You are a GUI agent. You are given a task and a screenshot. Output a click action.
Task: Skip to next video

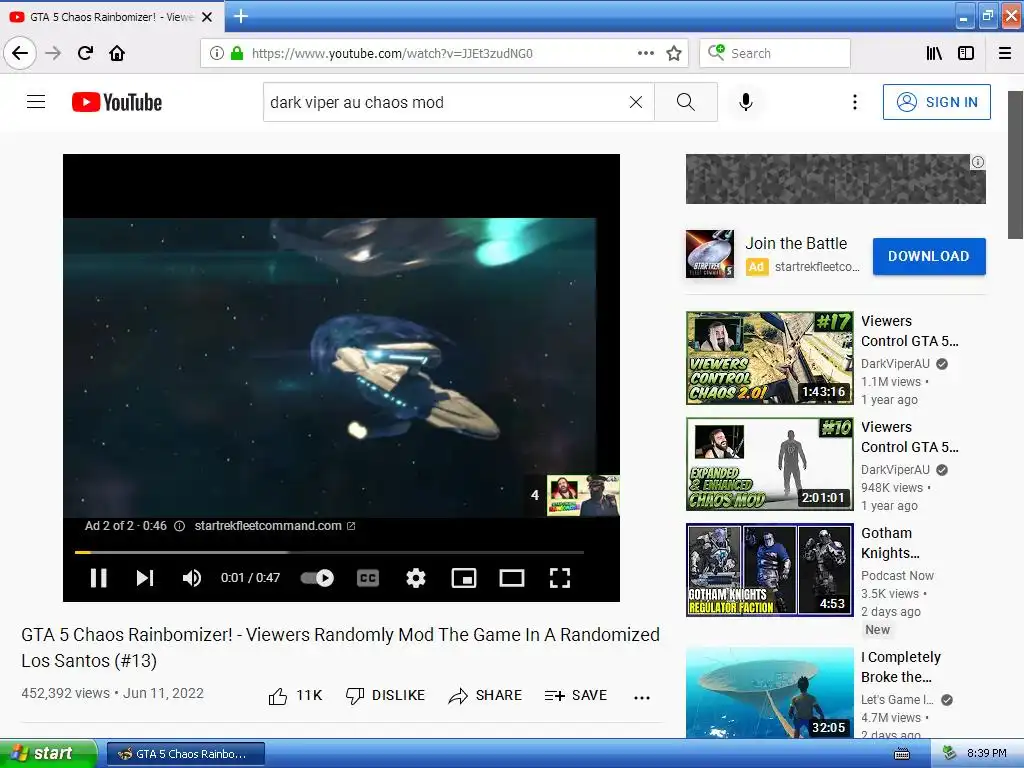pos(145,578)
